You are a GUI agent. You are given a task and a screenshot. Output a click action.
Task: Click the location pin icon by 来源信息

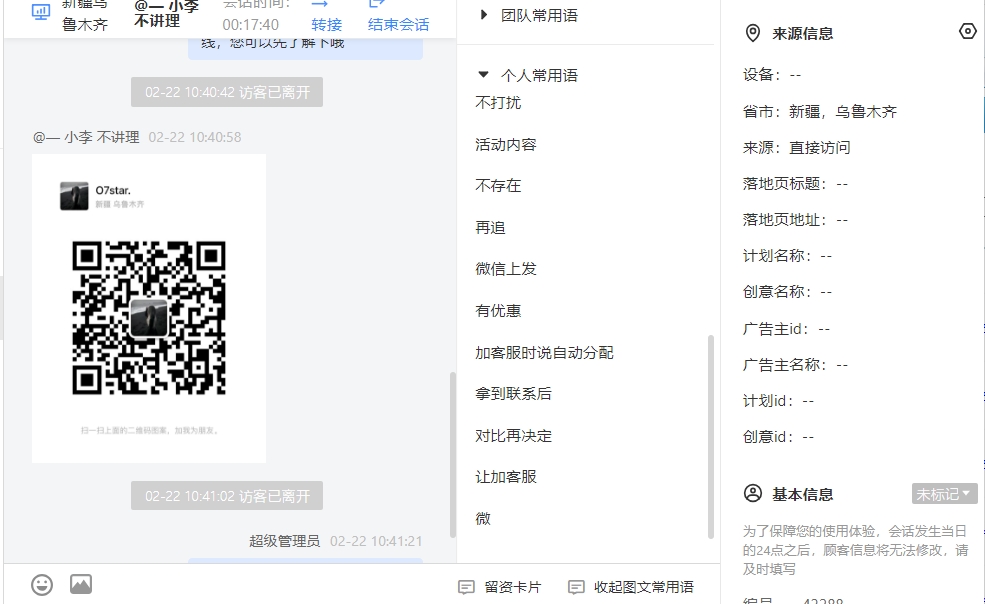pyautogui.click(x=752, y=33)
